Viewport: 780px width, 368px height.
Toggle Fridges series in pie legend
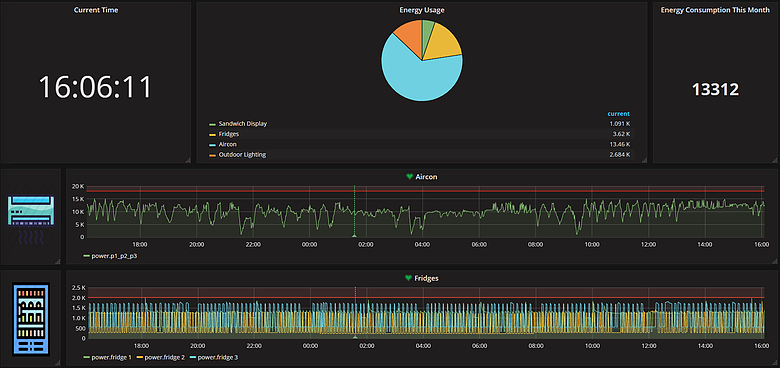(229, 134)
